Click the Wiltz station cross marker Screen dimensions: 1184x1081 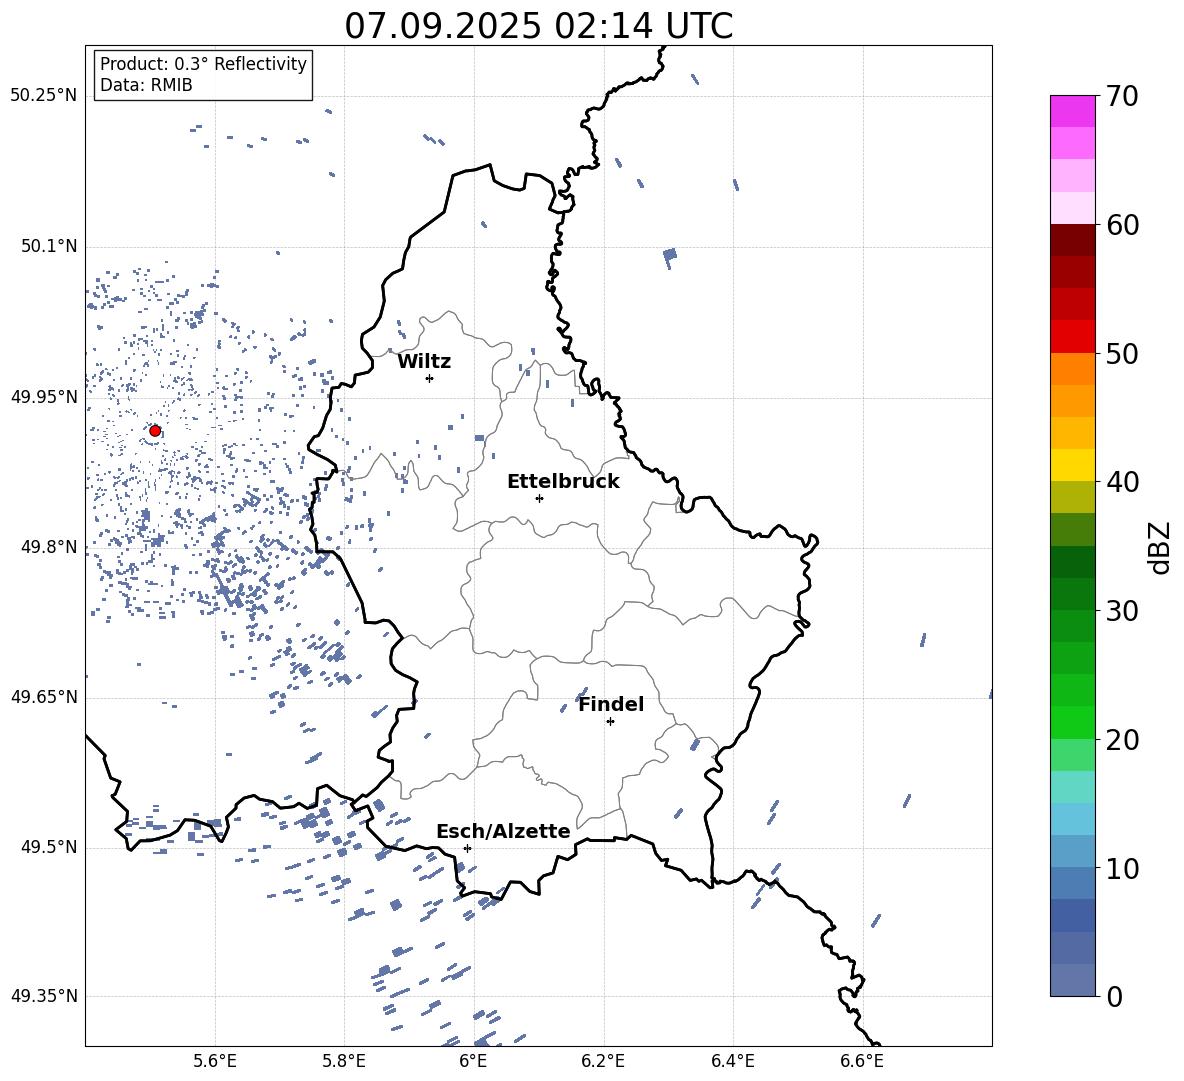tap(430, 379)
